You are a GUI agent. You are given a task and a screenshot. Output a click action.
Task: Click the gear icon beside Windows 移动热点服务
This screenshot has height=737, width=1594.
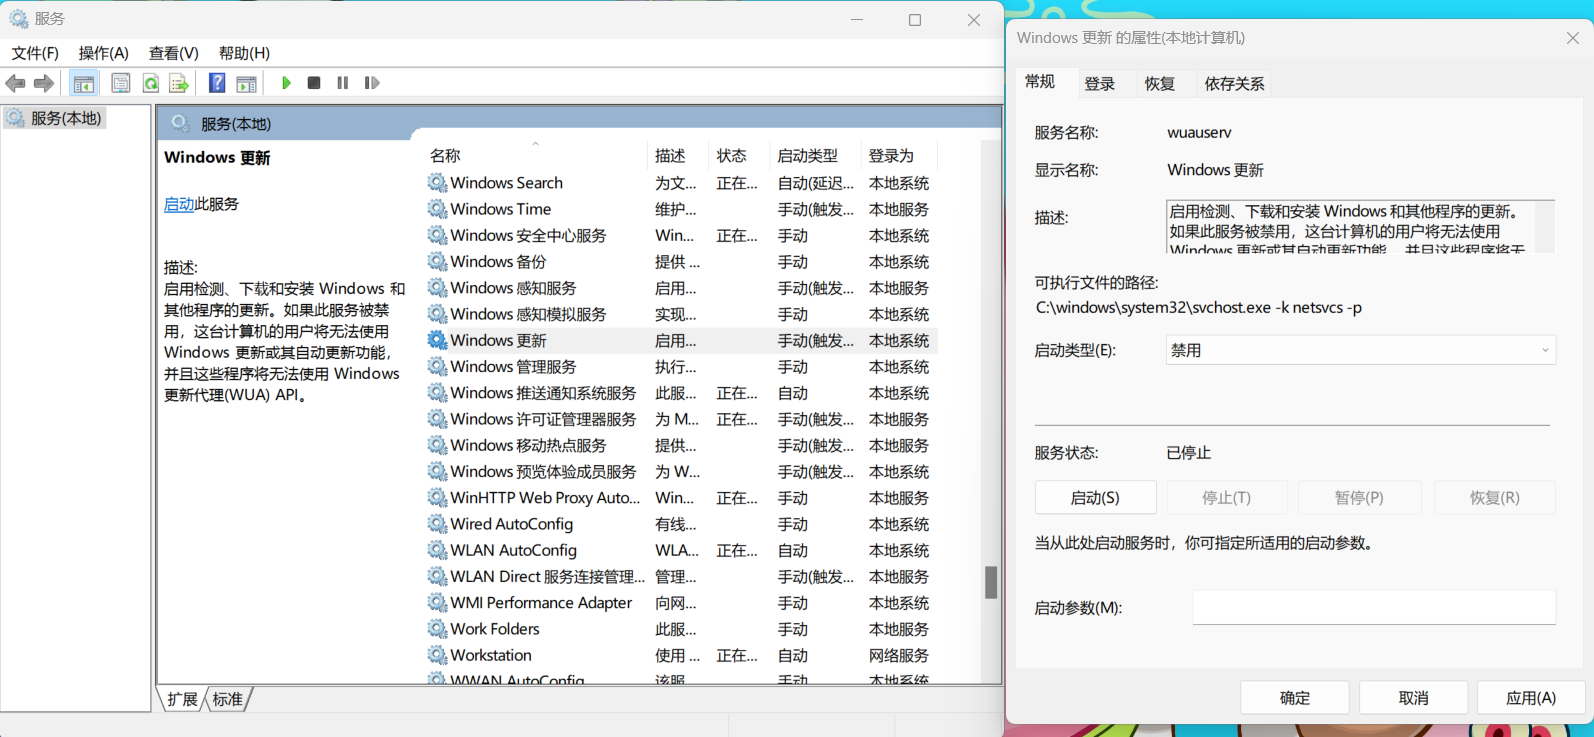(437, 445)
